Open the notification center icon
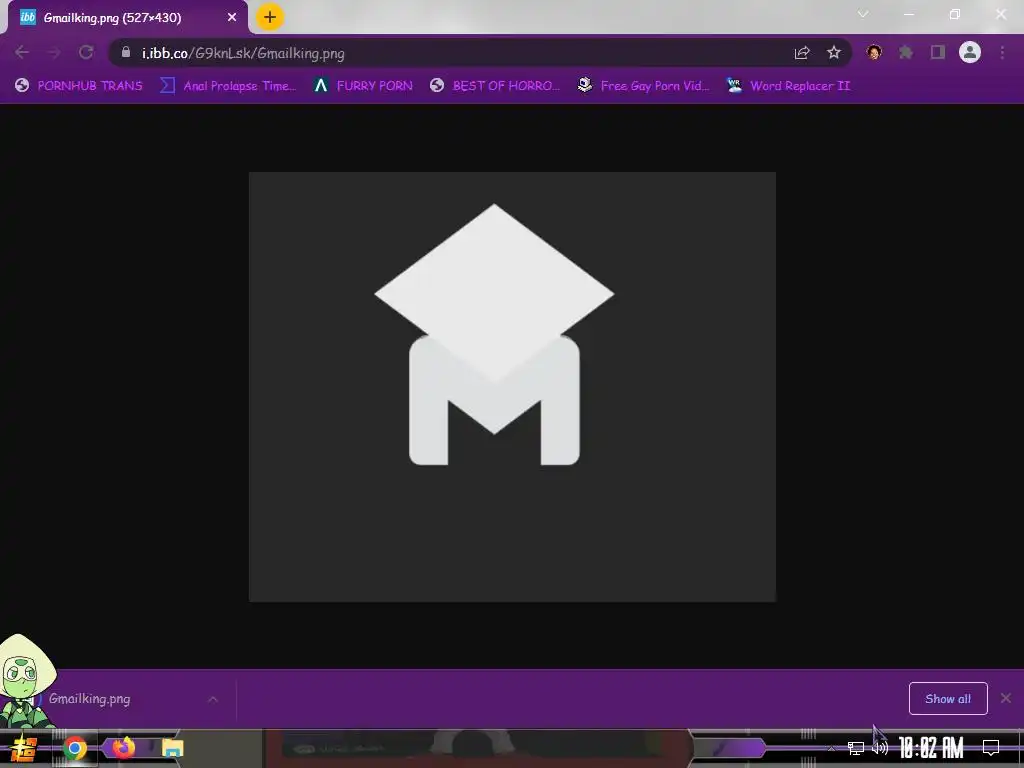This screenshot has width=1024, height=768. pyautogui.click(x=991, y=747)
